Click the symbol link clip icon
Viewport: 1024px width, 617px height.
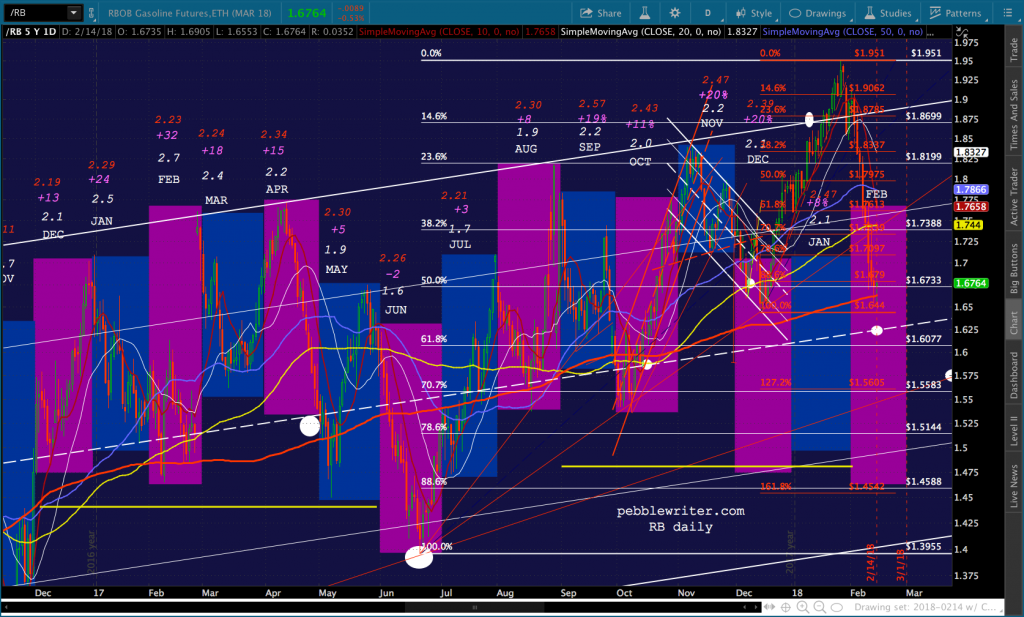tap(91, 12)
